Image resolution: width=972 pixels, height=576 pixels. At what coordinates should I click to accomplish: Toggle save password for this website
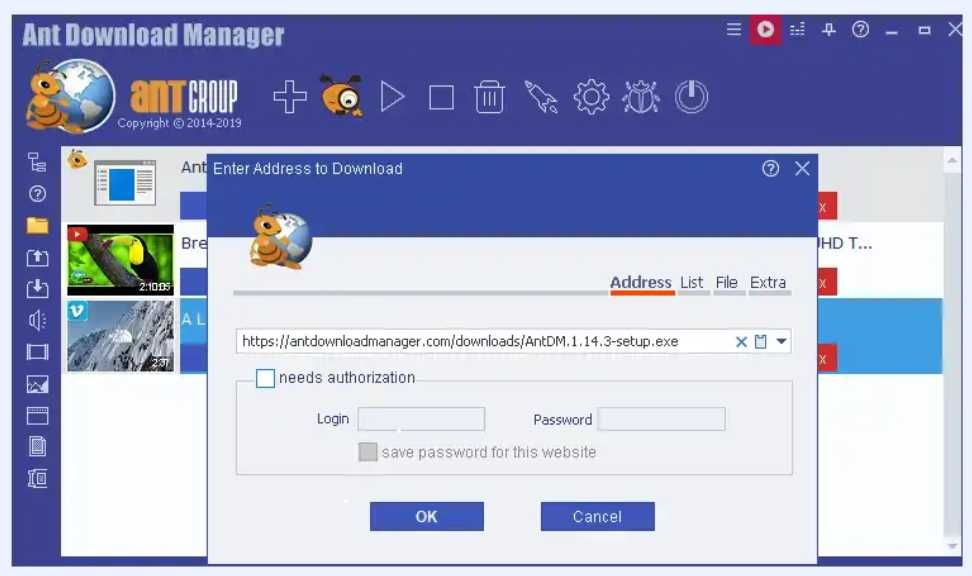point(368,452)
